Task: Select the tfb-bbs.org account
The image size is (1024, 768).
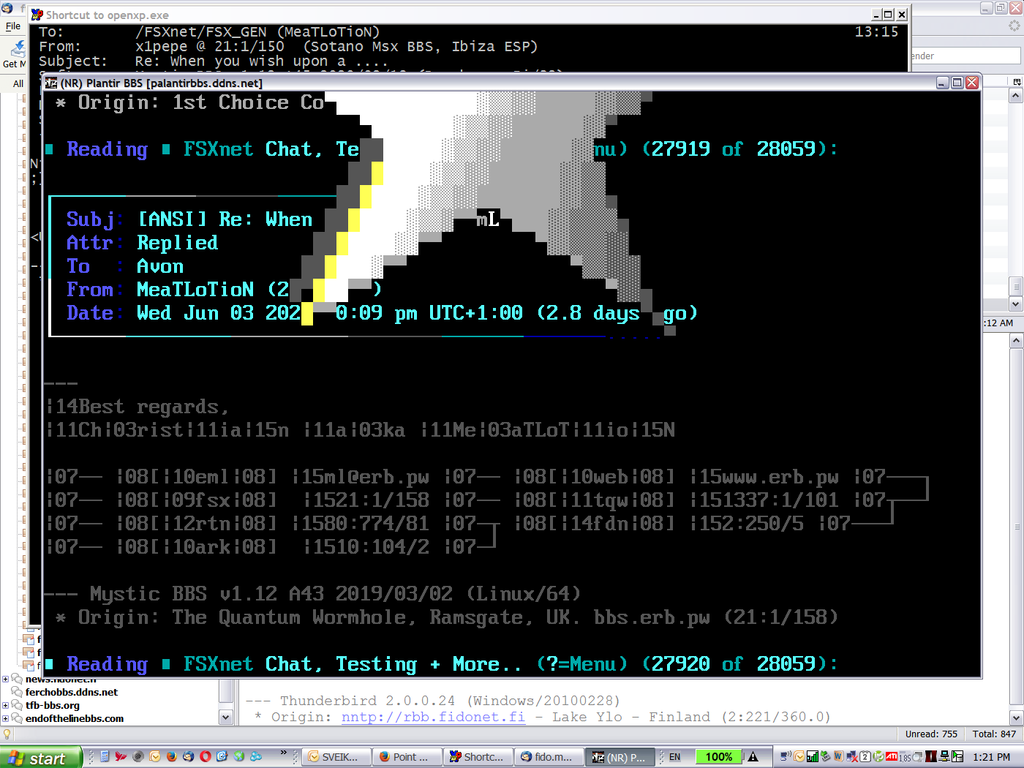Action: 52,705
